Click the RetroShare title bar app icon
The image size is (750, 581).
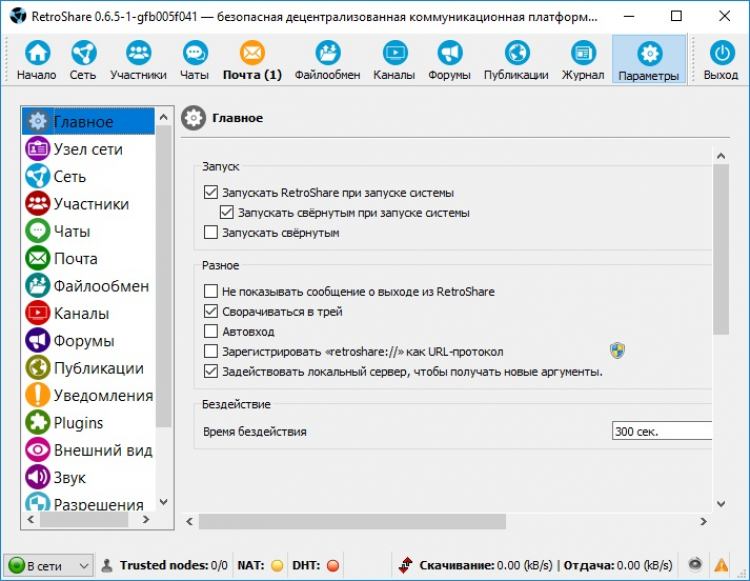coord(18,16)
